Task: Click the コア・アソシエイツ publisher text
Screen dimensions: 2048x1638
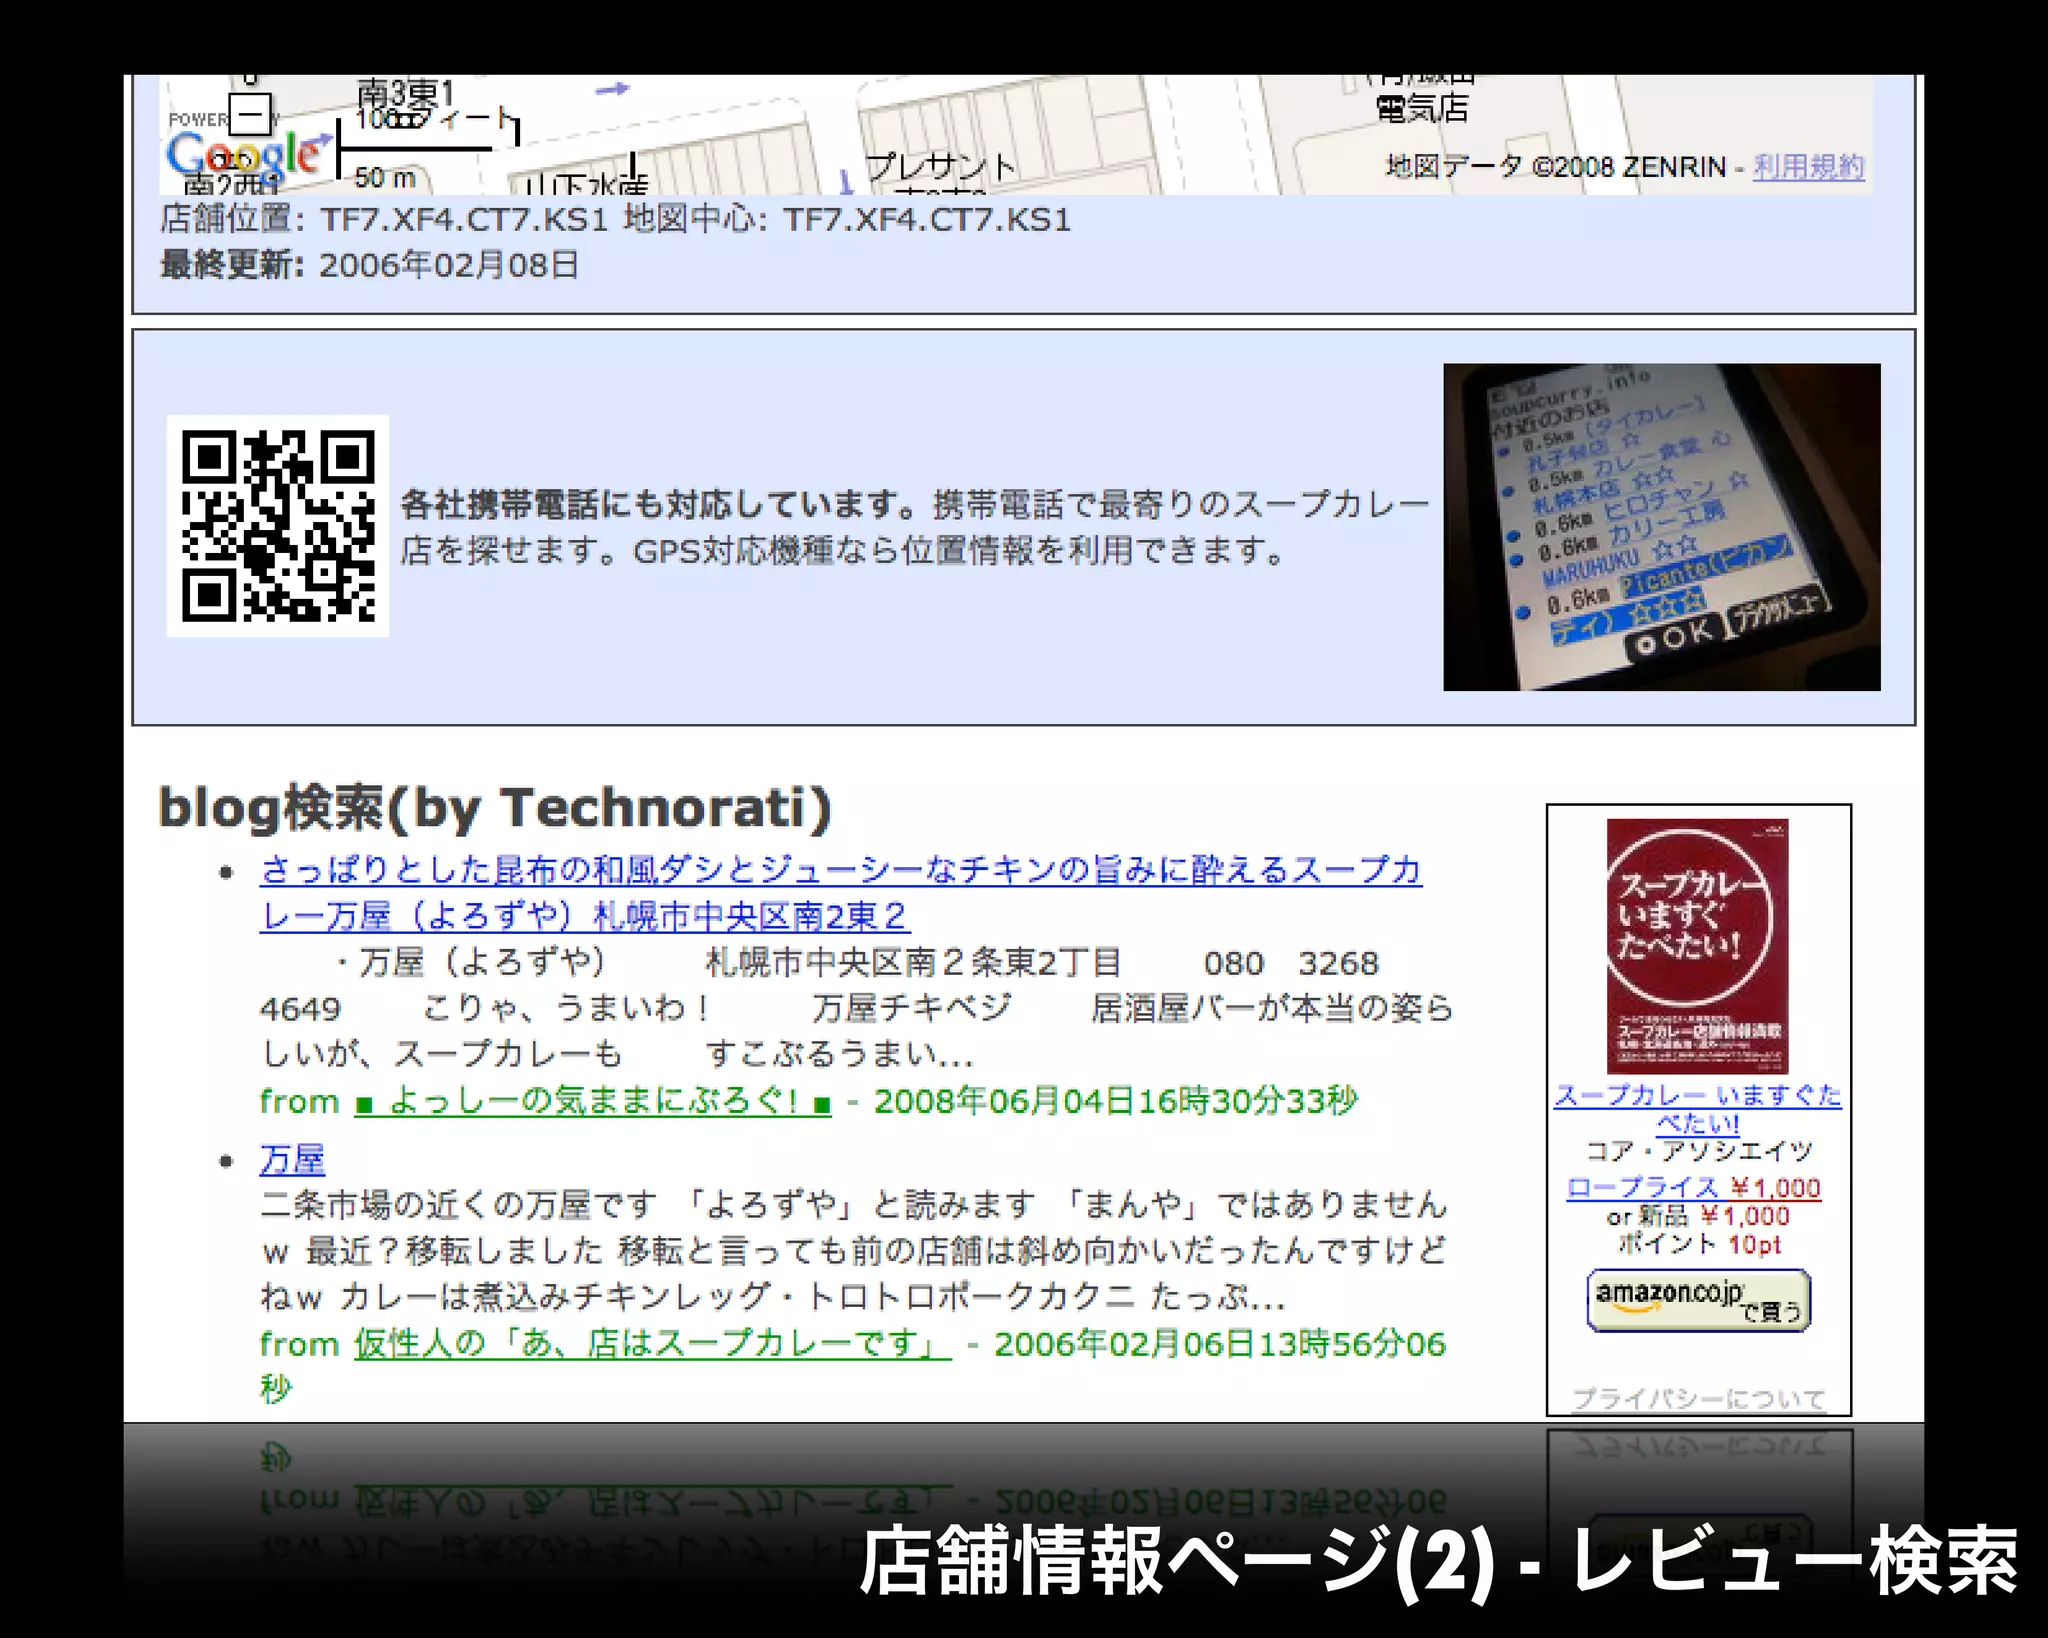Action: [1698, 1152]
